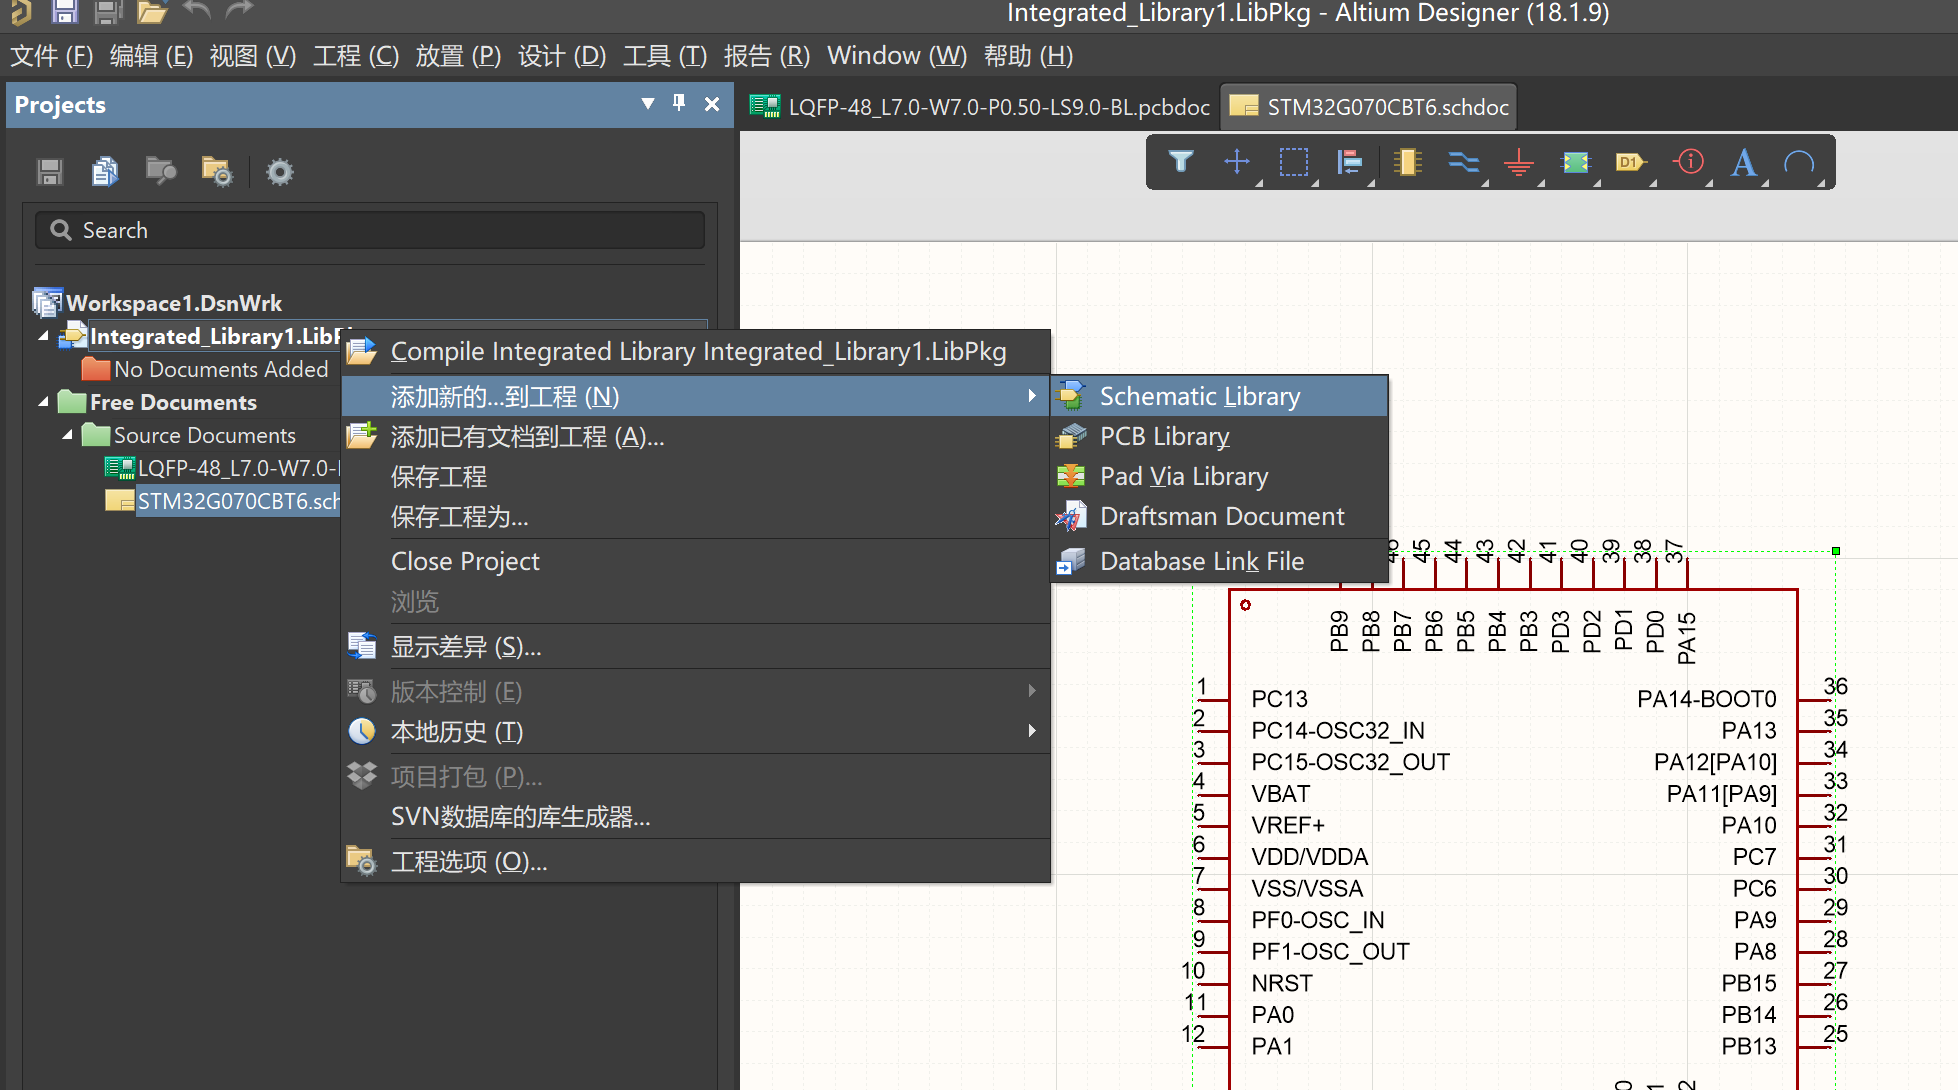Open the 编辑 (E) menu
The height and width of the screenshot is (1090, 1958).
pyautogui.click(x=151, y=56)
